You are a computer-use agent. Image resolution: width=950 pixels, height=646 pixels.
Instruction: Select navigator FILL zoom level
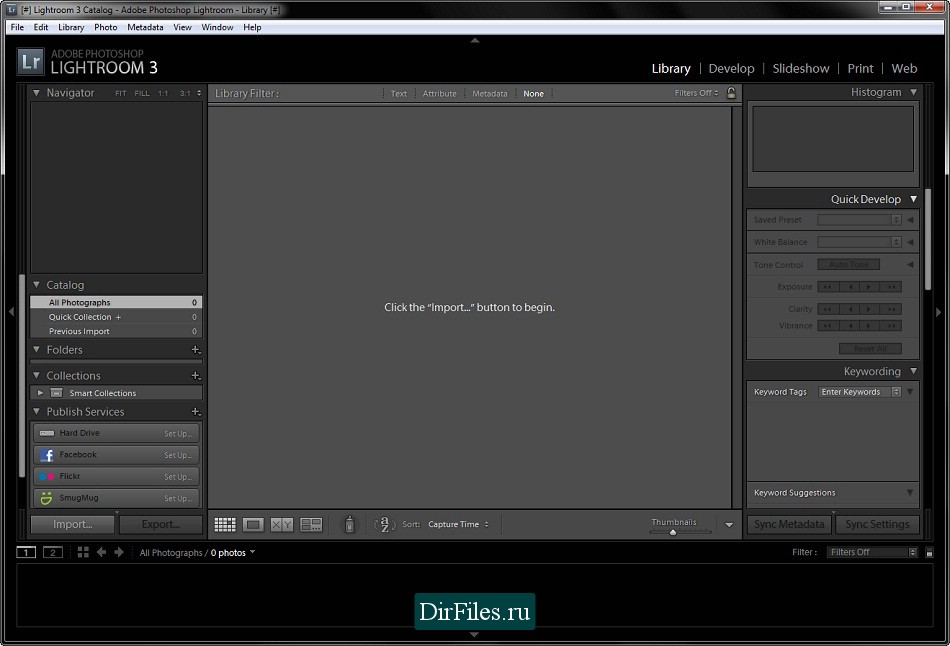click(142, 93)
